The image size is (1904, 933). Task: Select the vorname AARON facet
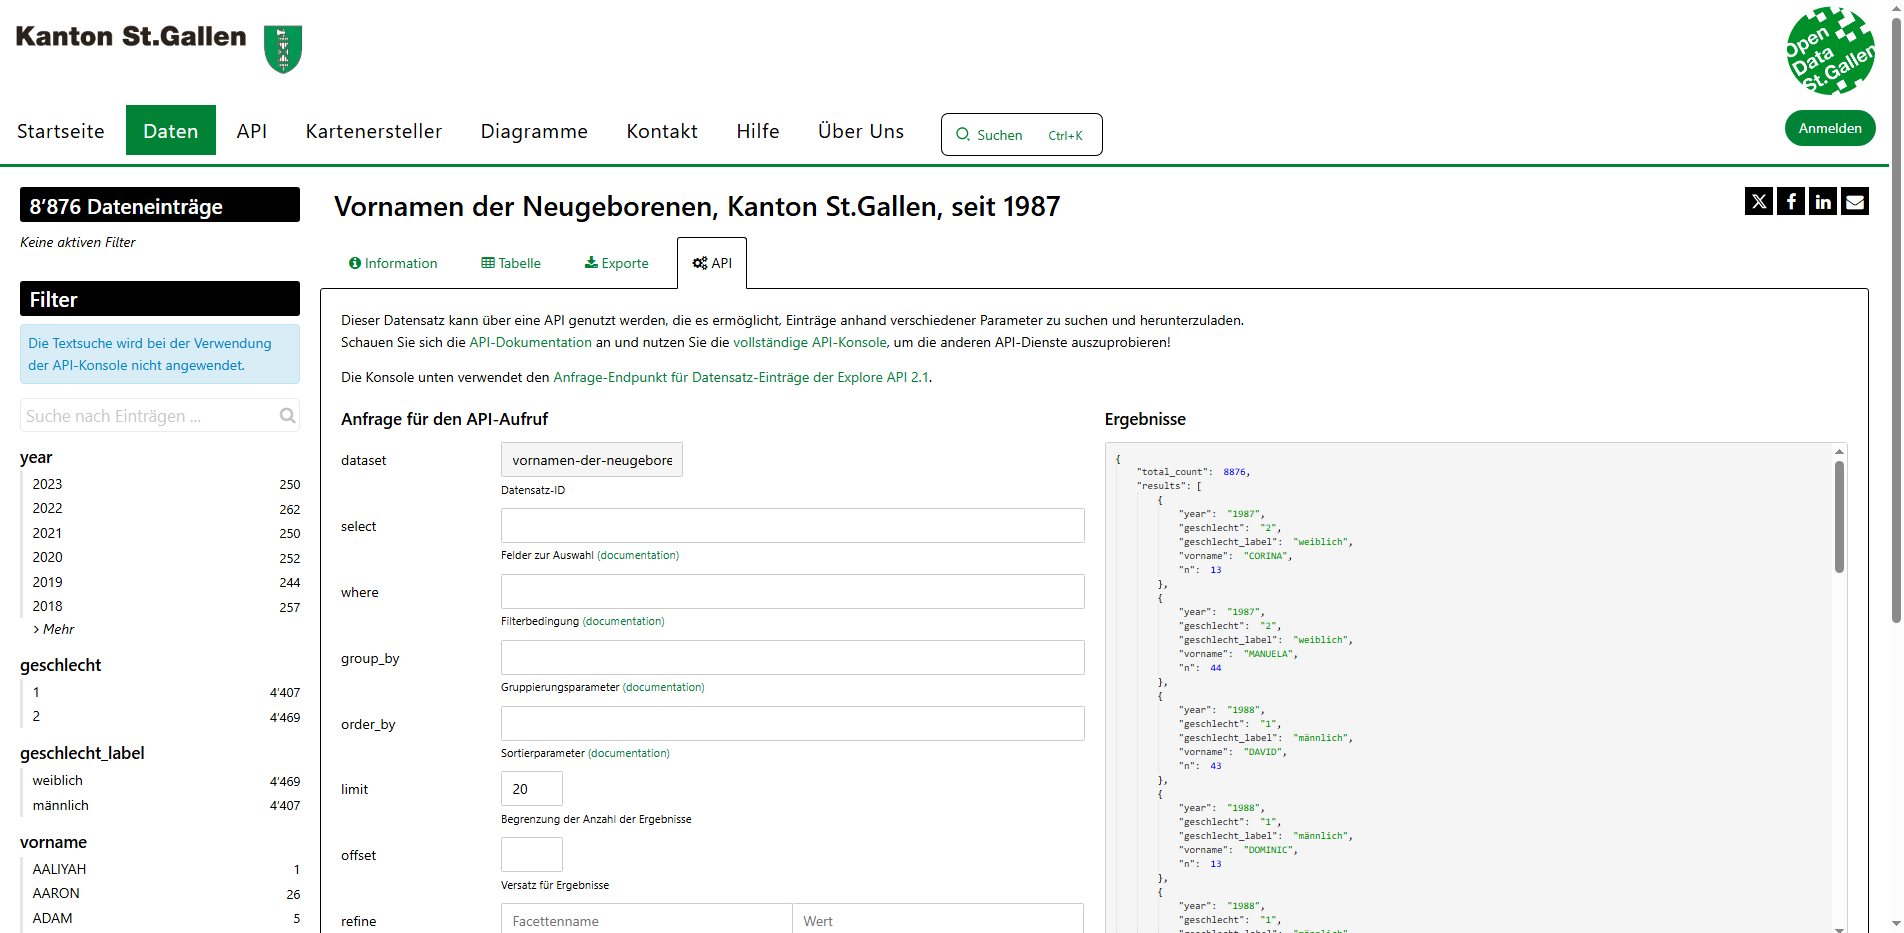coord(56,893)
